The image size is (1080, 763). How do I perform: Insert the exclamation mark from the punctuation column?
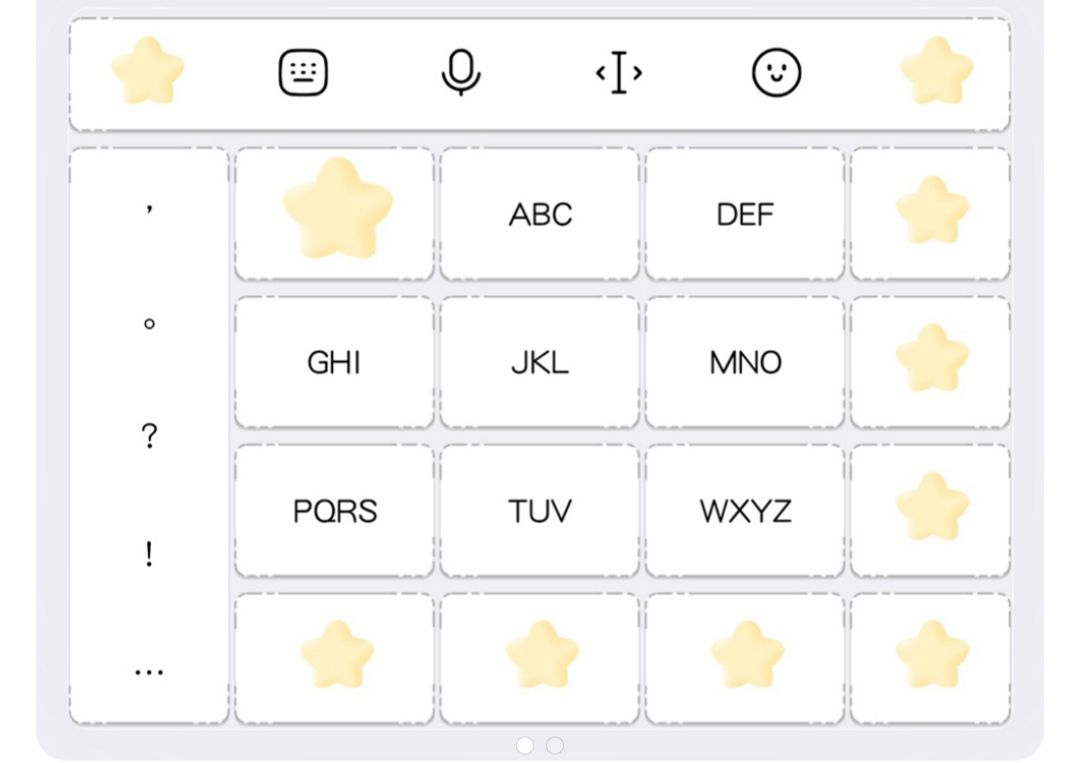point(149,553)
